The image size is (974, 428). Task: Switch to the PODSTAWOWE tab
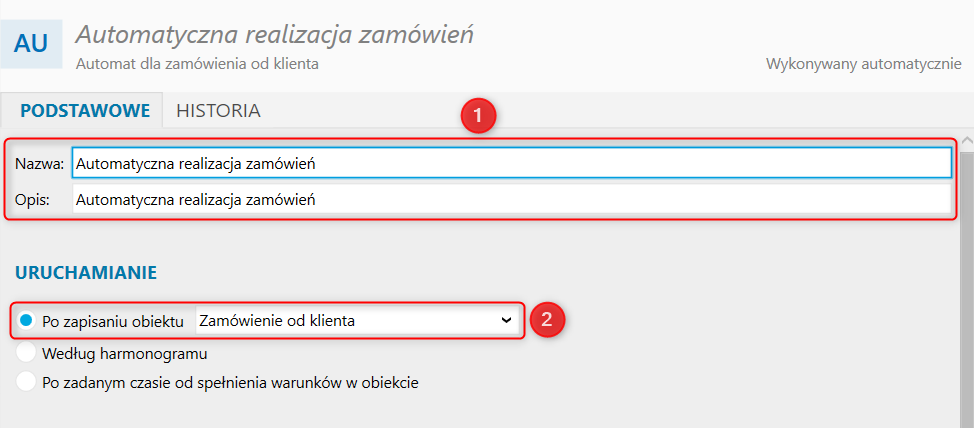tap(85, 110)
